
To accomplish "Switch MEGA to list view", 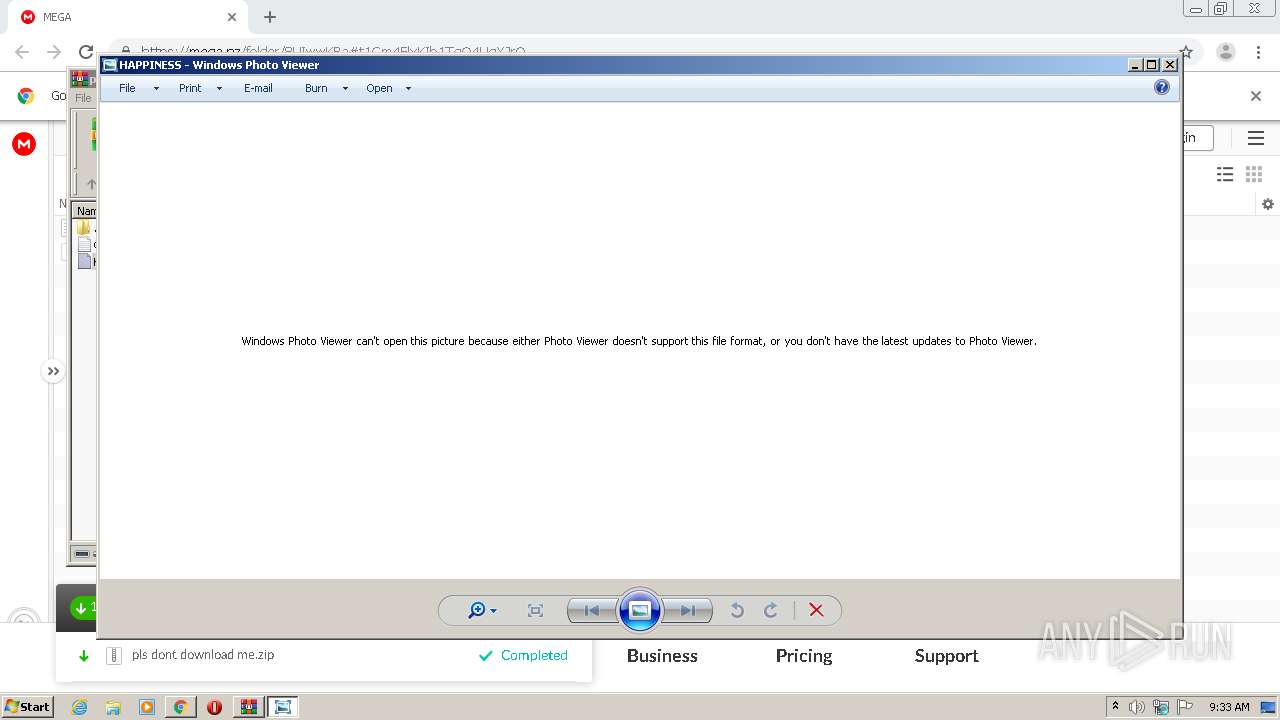I will [1225, 174].
